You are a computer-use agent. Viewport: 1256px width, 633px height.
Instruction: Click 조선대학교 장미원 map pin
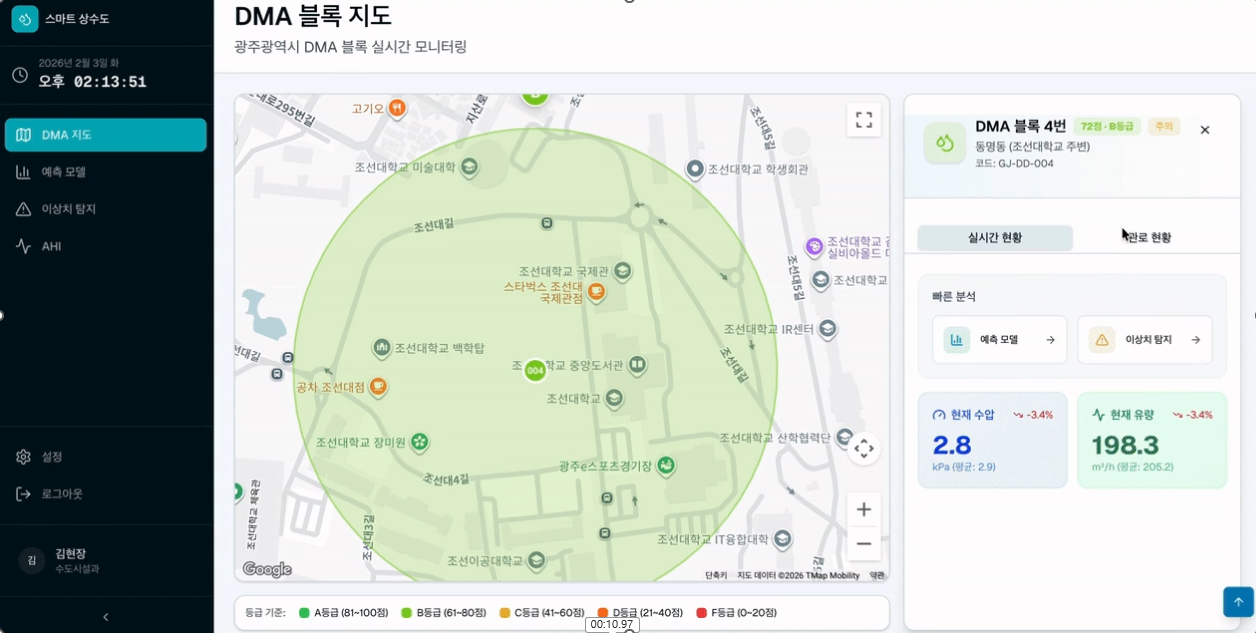420,441
